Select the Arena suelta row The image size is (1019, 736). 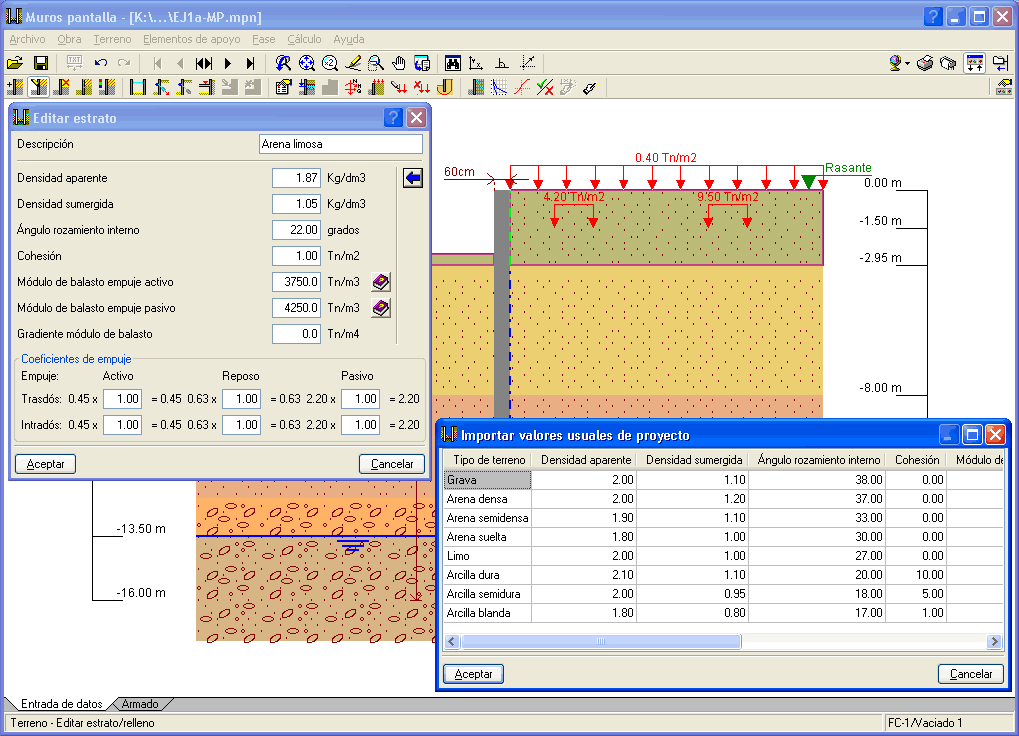coord(723,537)
